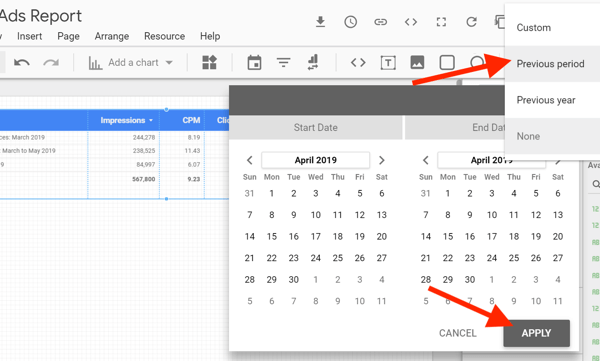Screen dimensions: 600x361
Task: Sort by Impressions column header
Action: point(123,120)
